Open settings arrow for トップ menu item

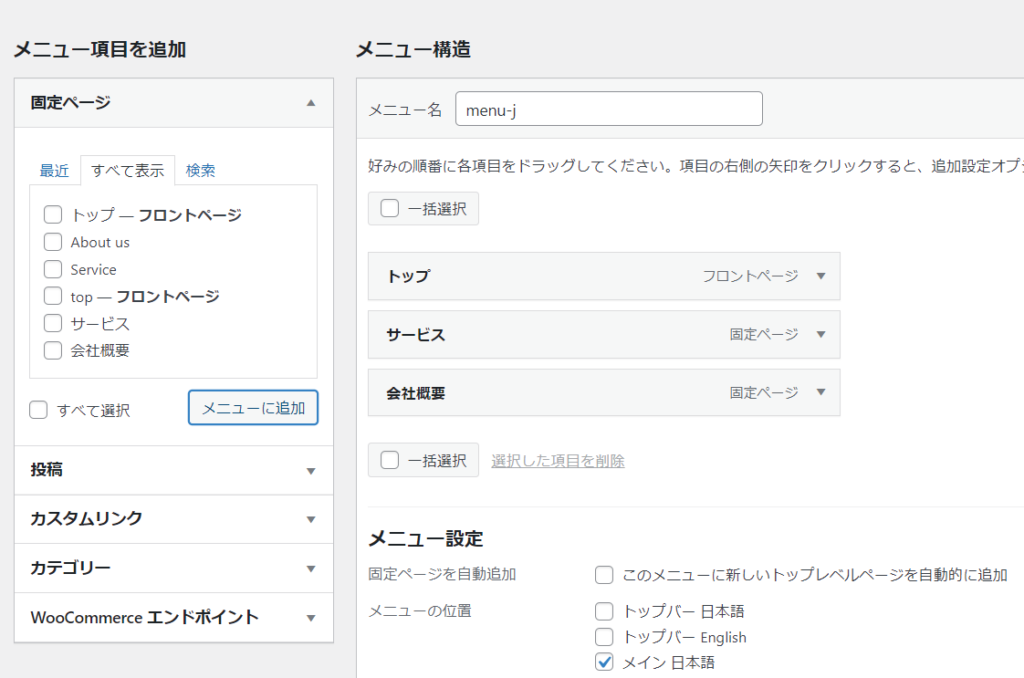[x=821, y=277]
